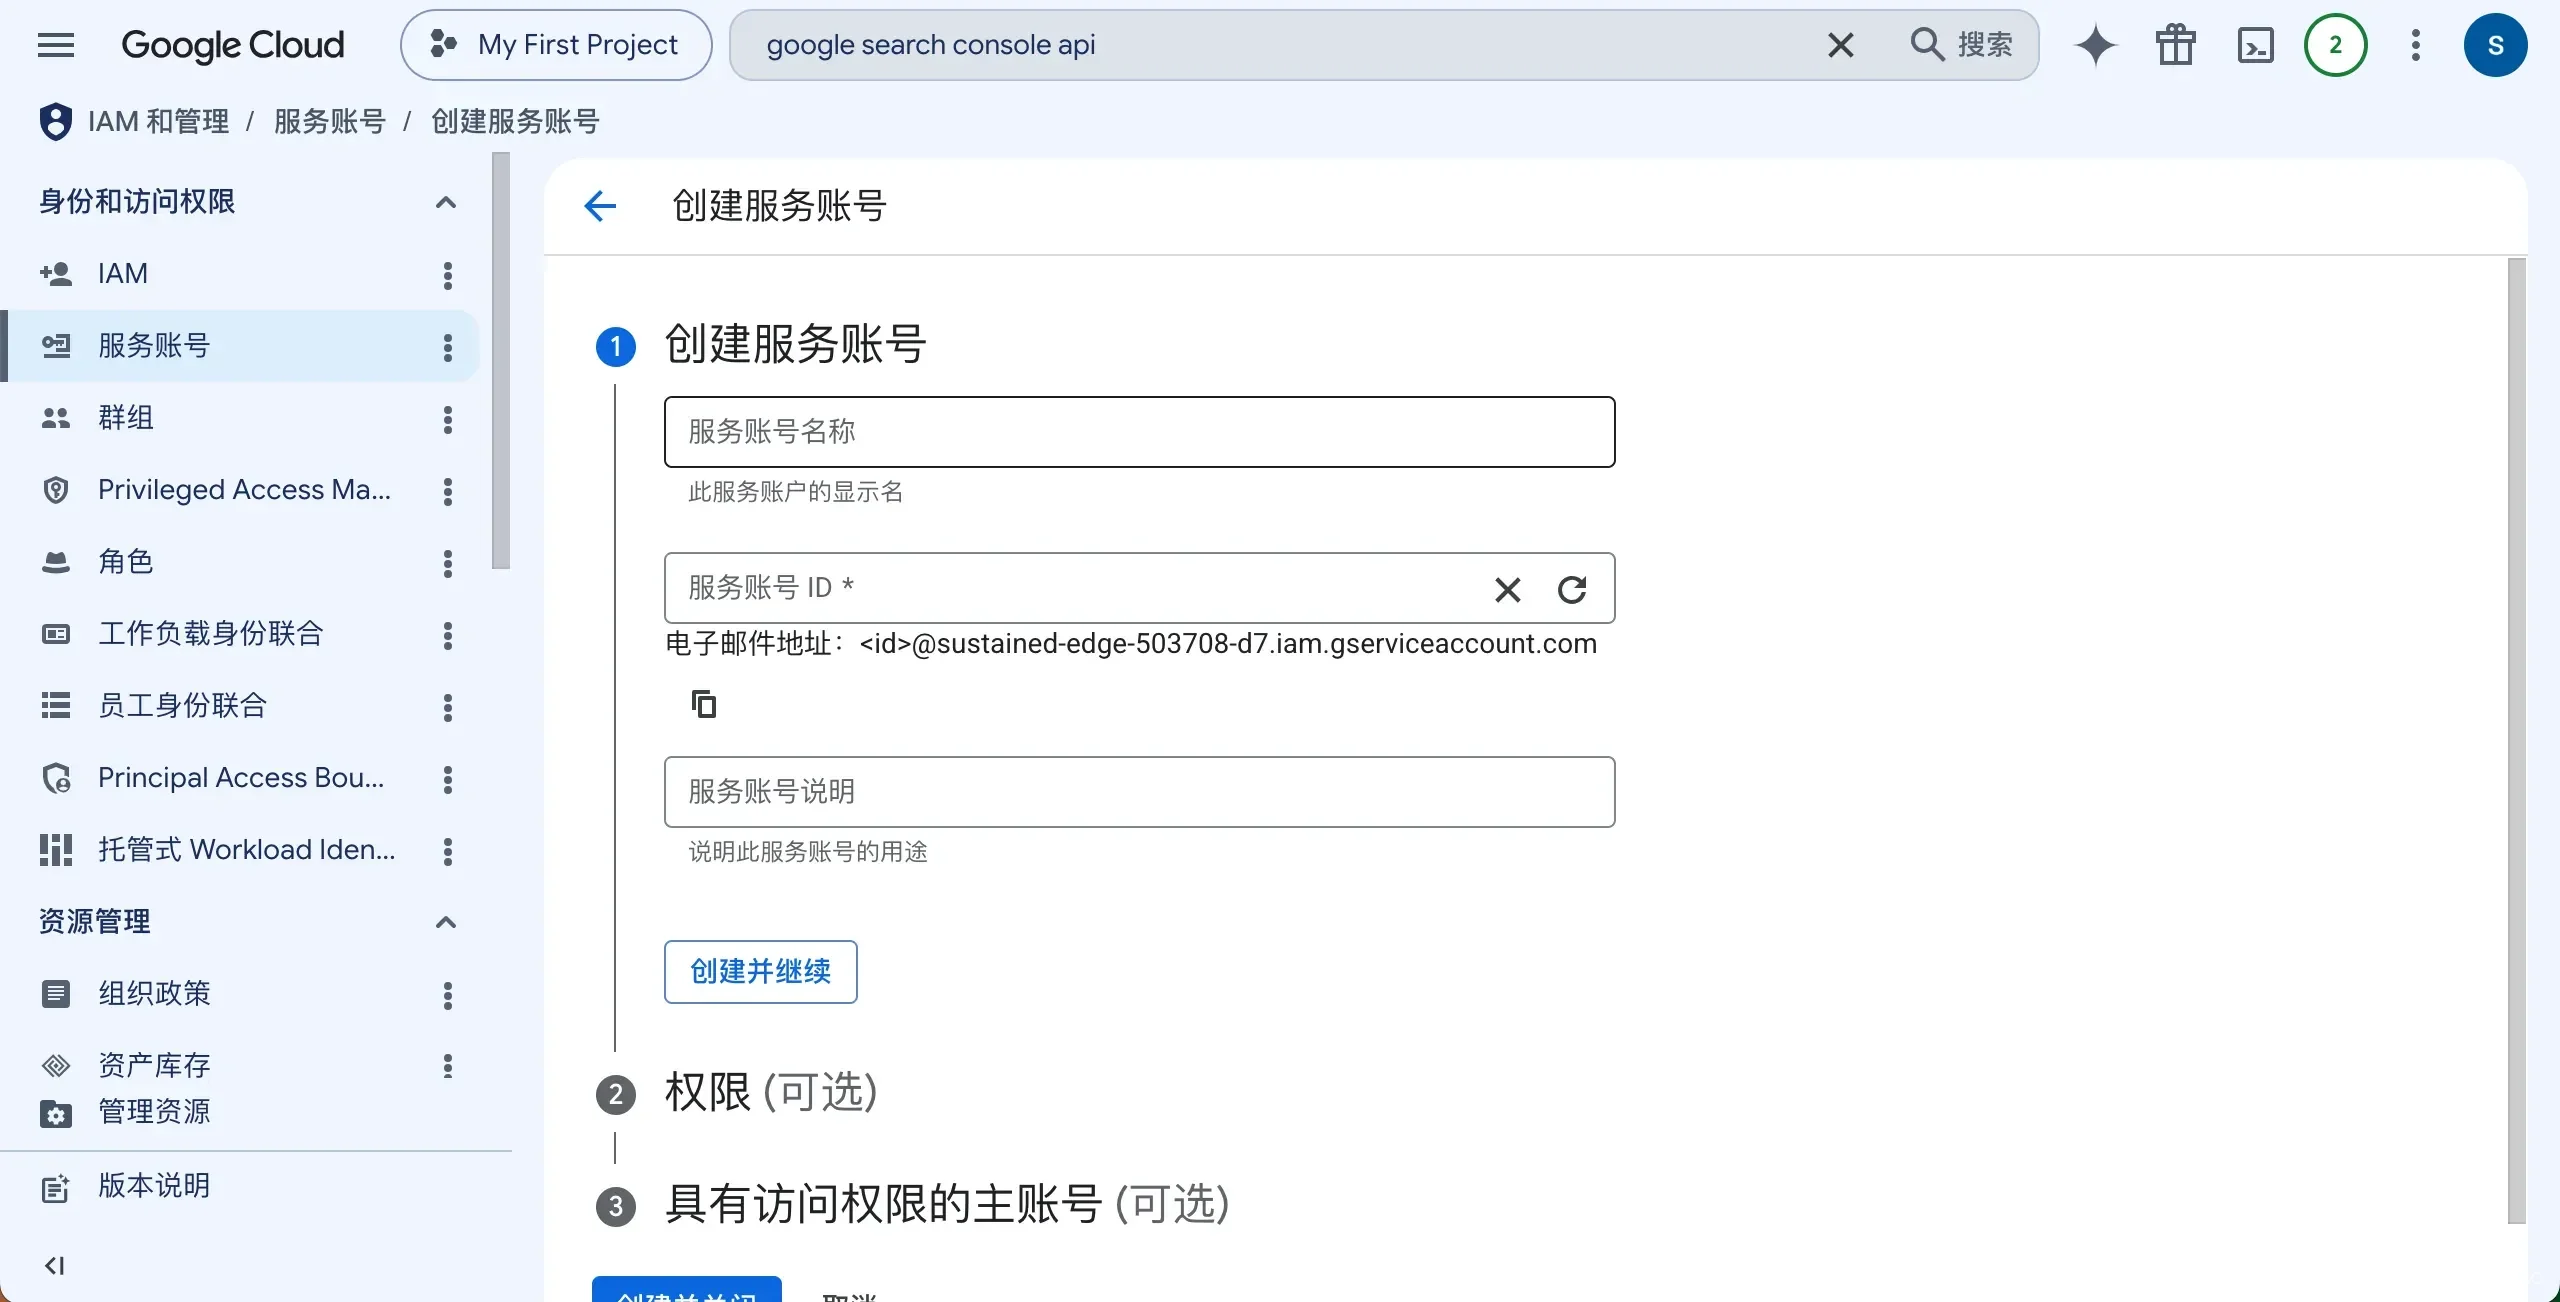The image size is (2560, 1302).
Task: Go to IAM 和管理 breadcrumb
Action: [158, 122]
